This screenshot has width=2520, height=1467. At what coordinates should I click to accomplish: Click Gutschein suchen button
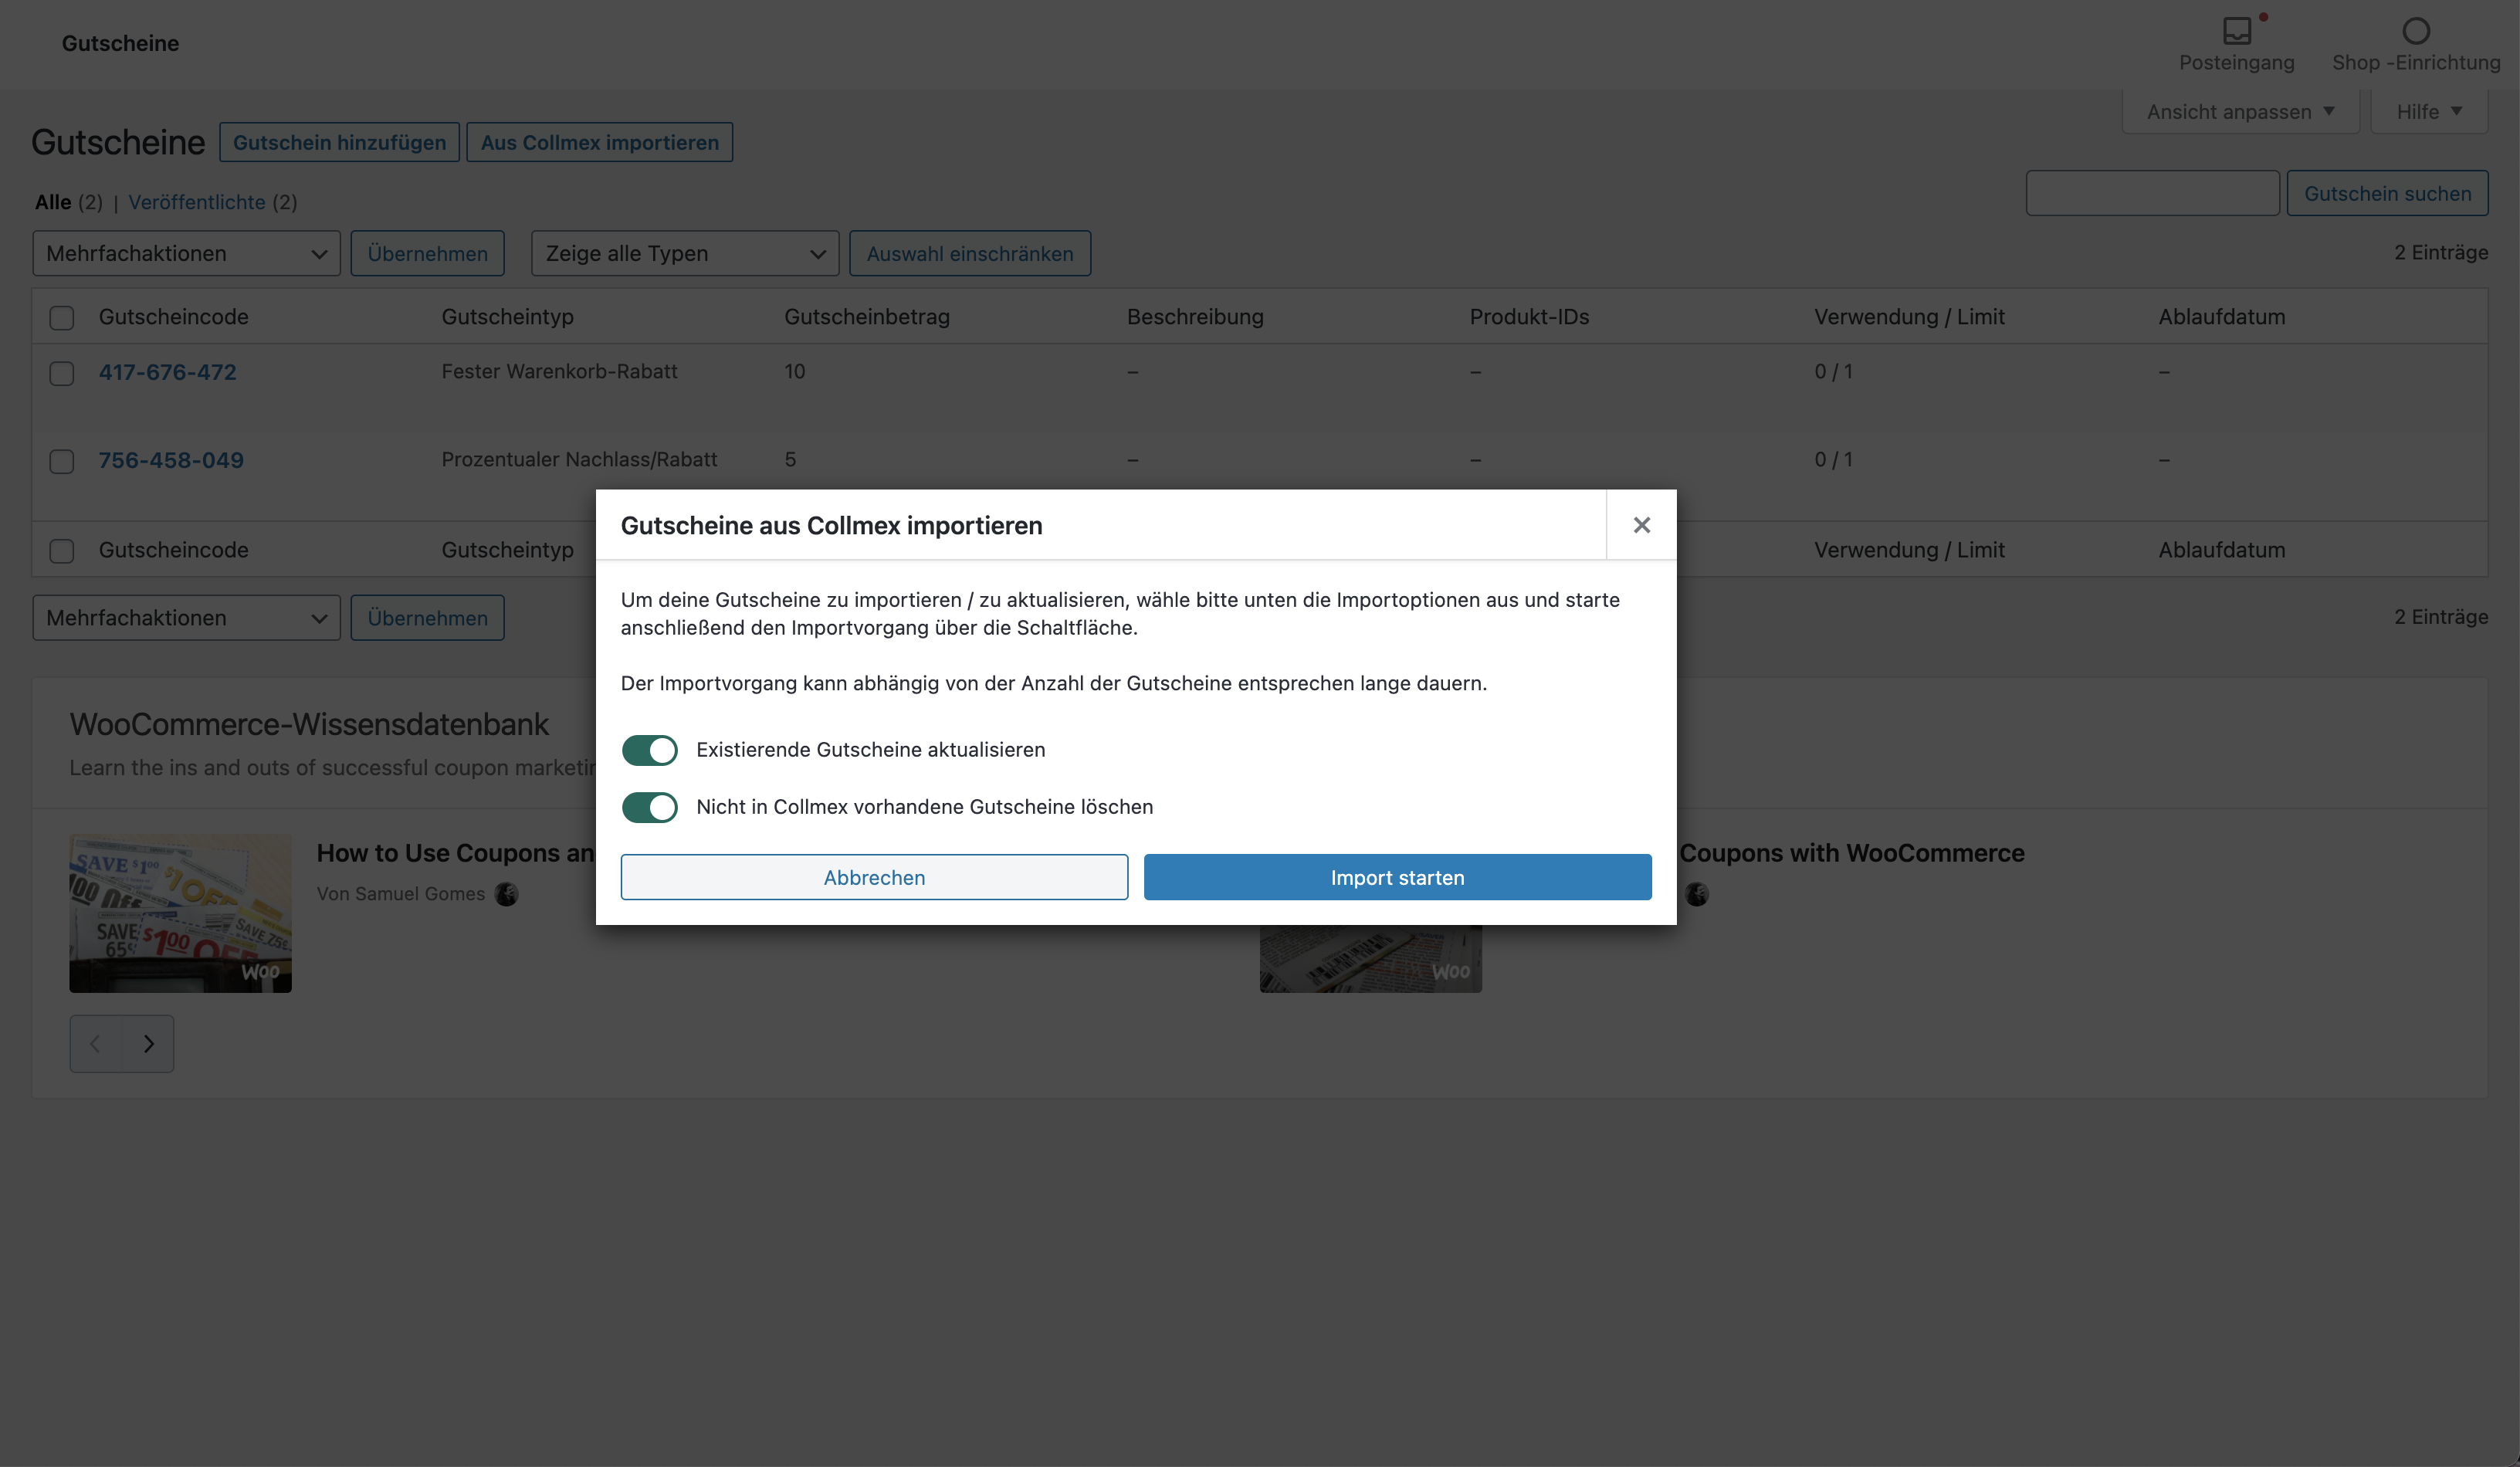pyautogui.click(x=2387, y=193)
